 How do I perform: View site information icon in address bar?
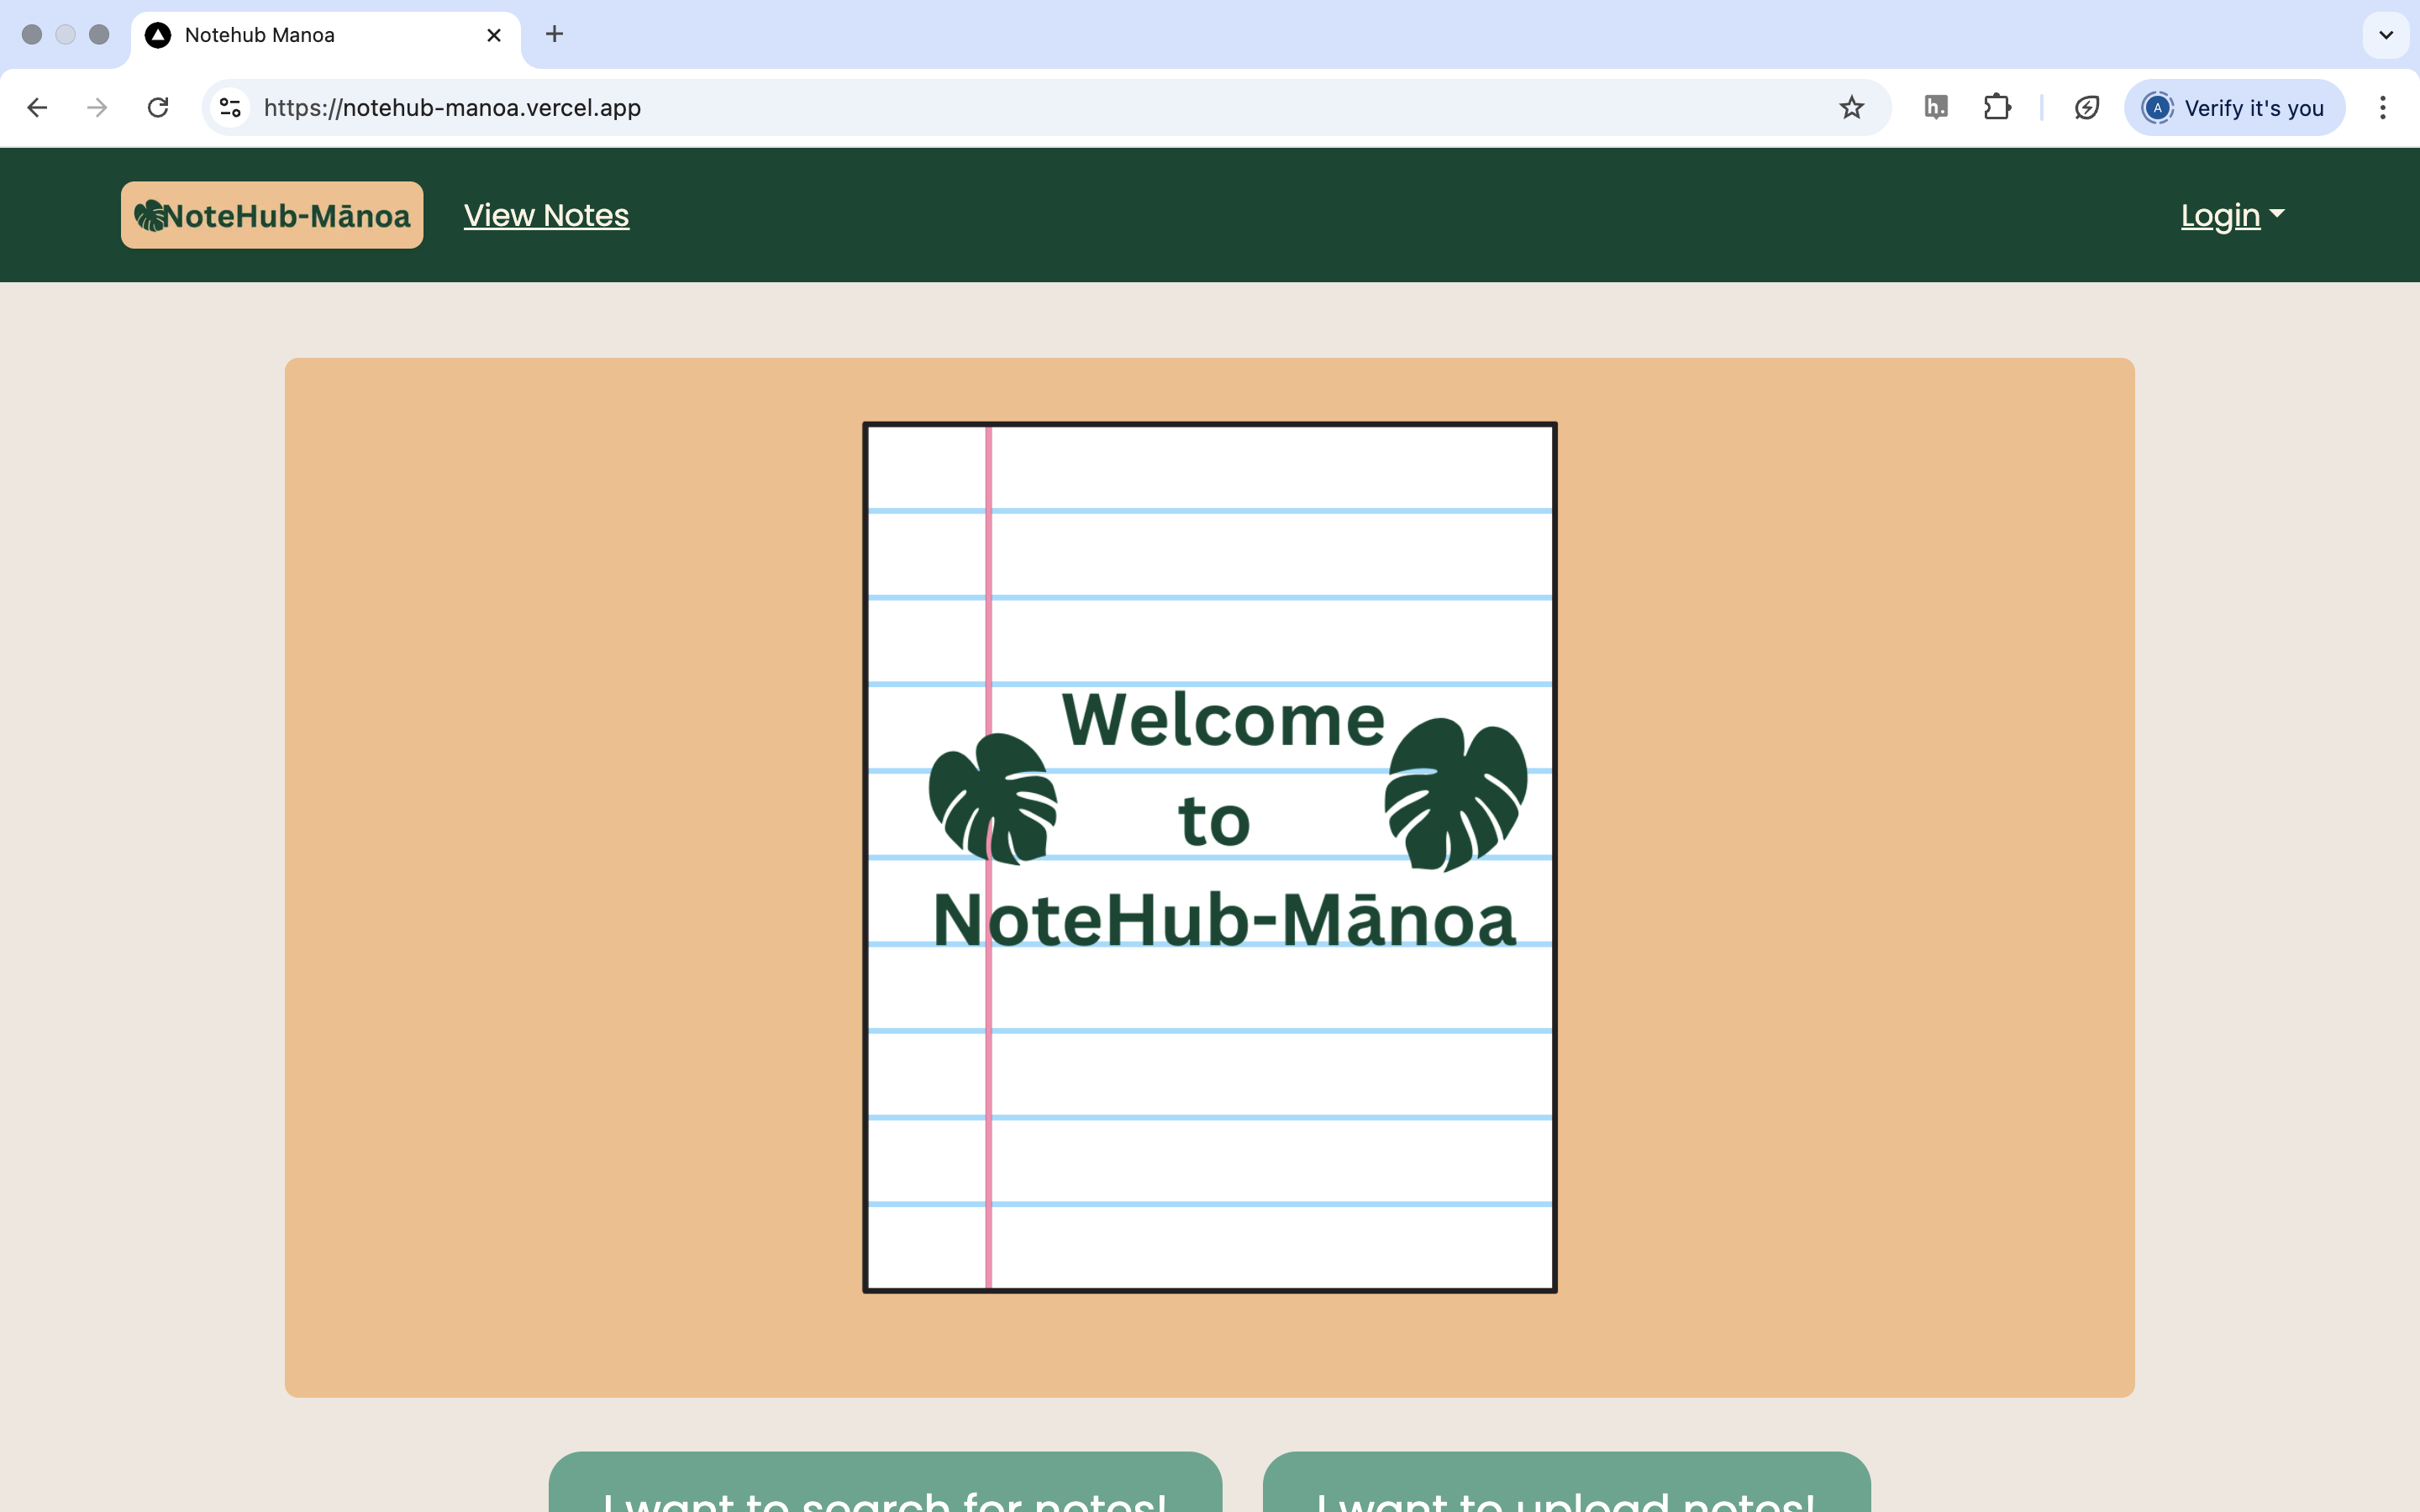click(231, 107)
